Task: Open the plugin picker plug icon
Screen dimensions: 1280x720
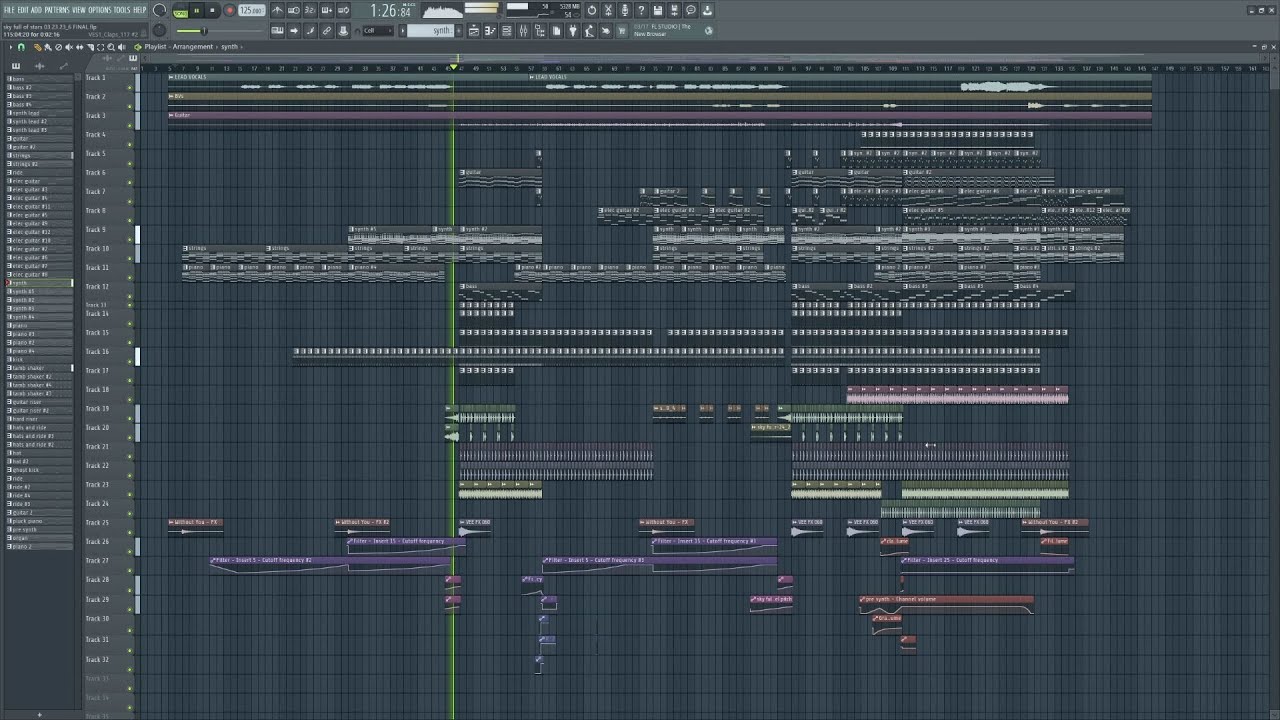Action: tap(573, 30)
